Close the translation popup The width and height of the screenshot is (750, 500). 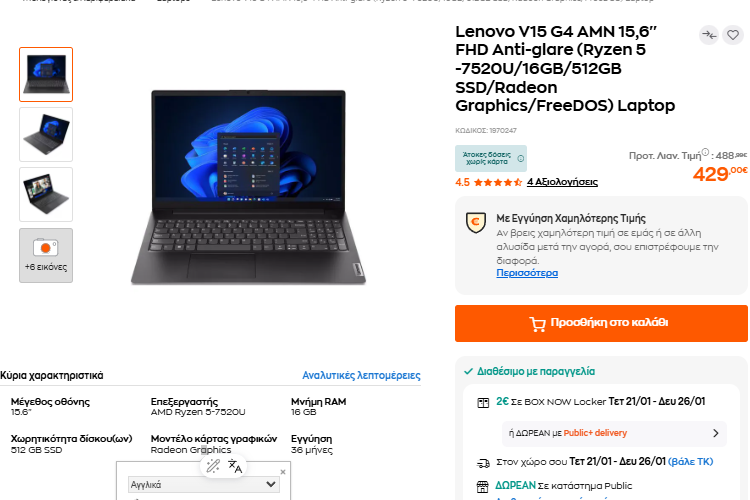(x=283, y=472)
